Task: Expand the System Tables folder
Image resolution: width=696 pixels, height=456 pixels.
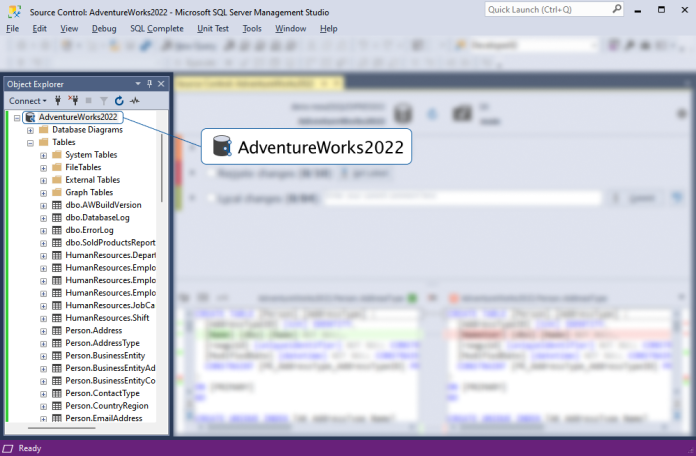Action: [x=43, y=155]
